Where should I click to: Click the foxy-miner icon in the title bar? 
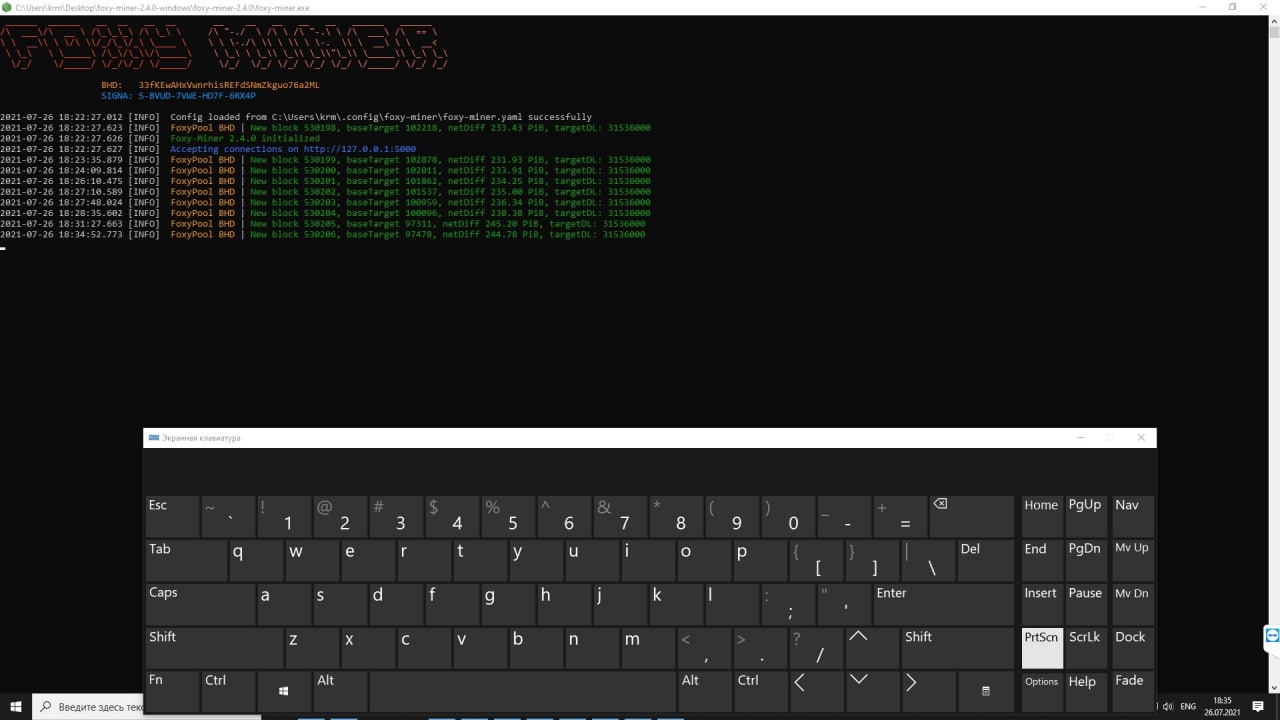(x=7, y=7)
